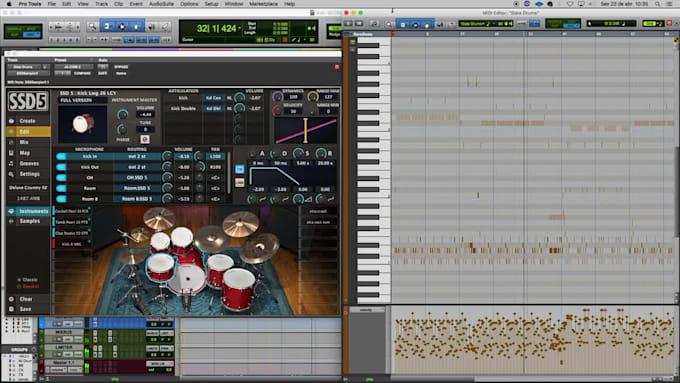The image size is (680, 383).
Task: Click the plugin COMPARE button
Action: [x=82, y=73]
